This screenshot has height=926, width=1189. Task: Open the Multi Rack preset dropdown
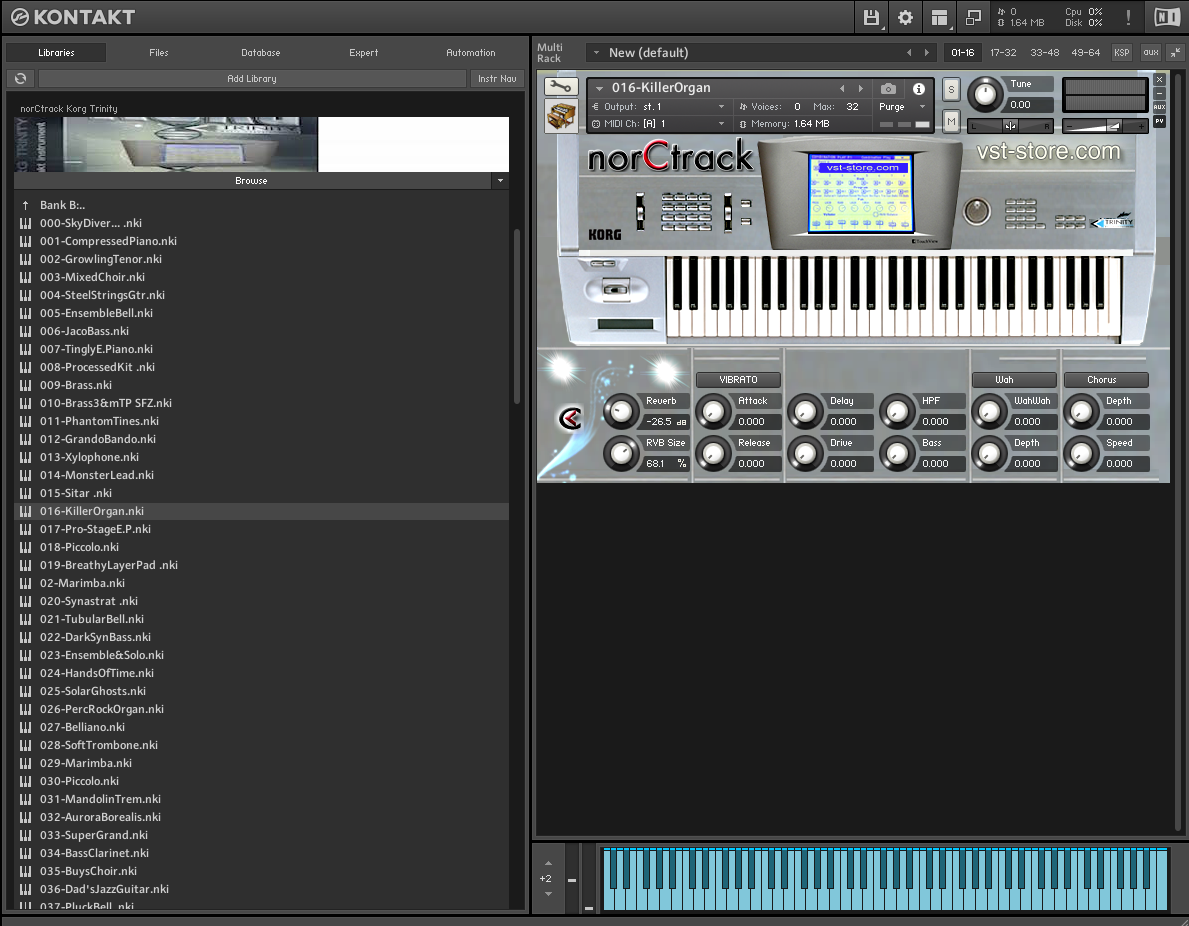596,52
